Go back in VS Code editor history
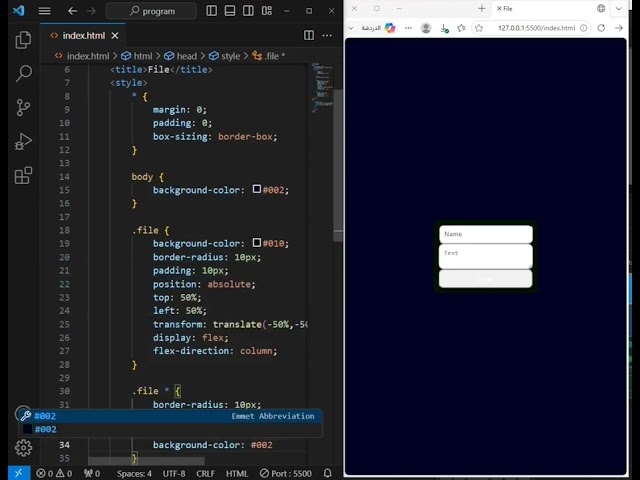Image resolution: width=640 pixels, height=480 pixels. [x=72, y=11]
